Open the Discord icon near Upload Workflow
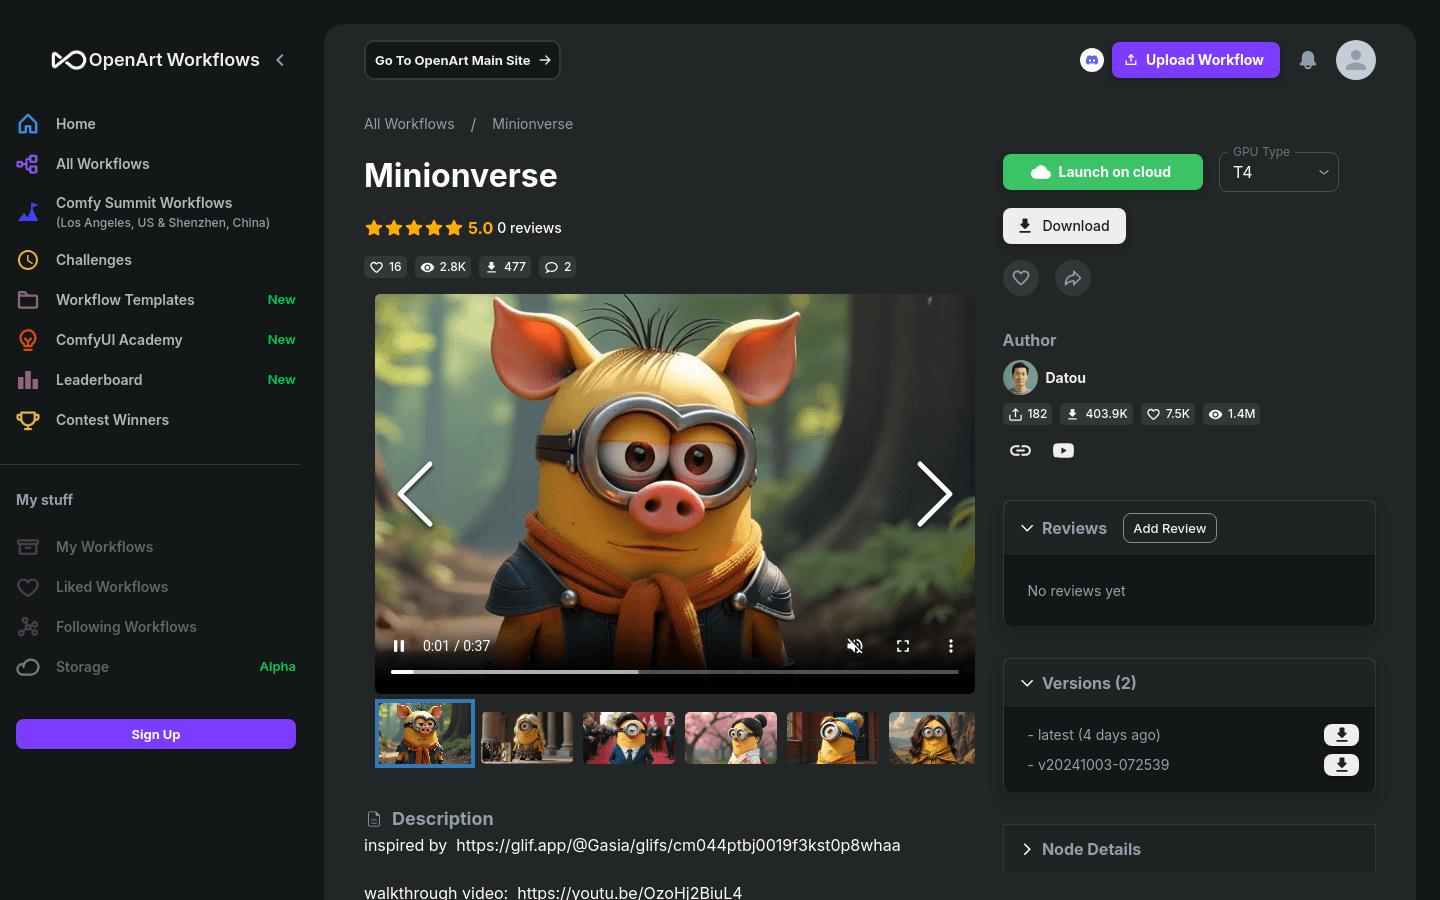This screenshot has height=900, width=1440. 1092,60
